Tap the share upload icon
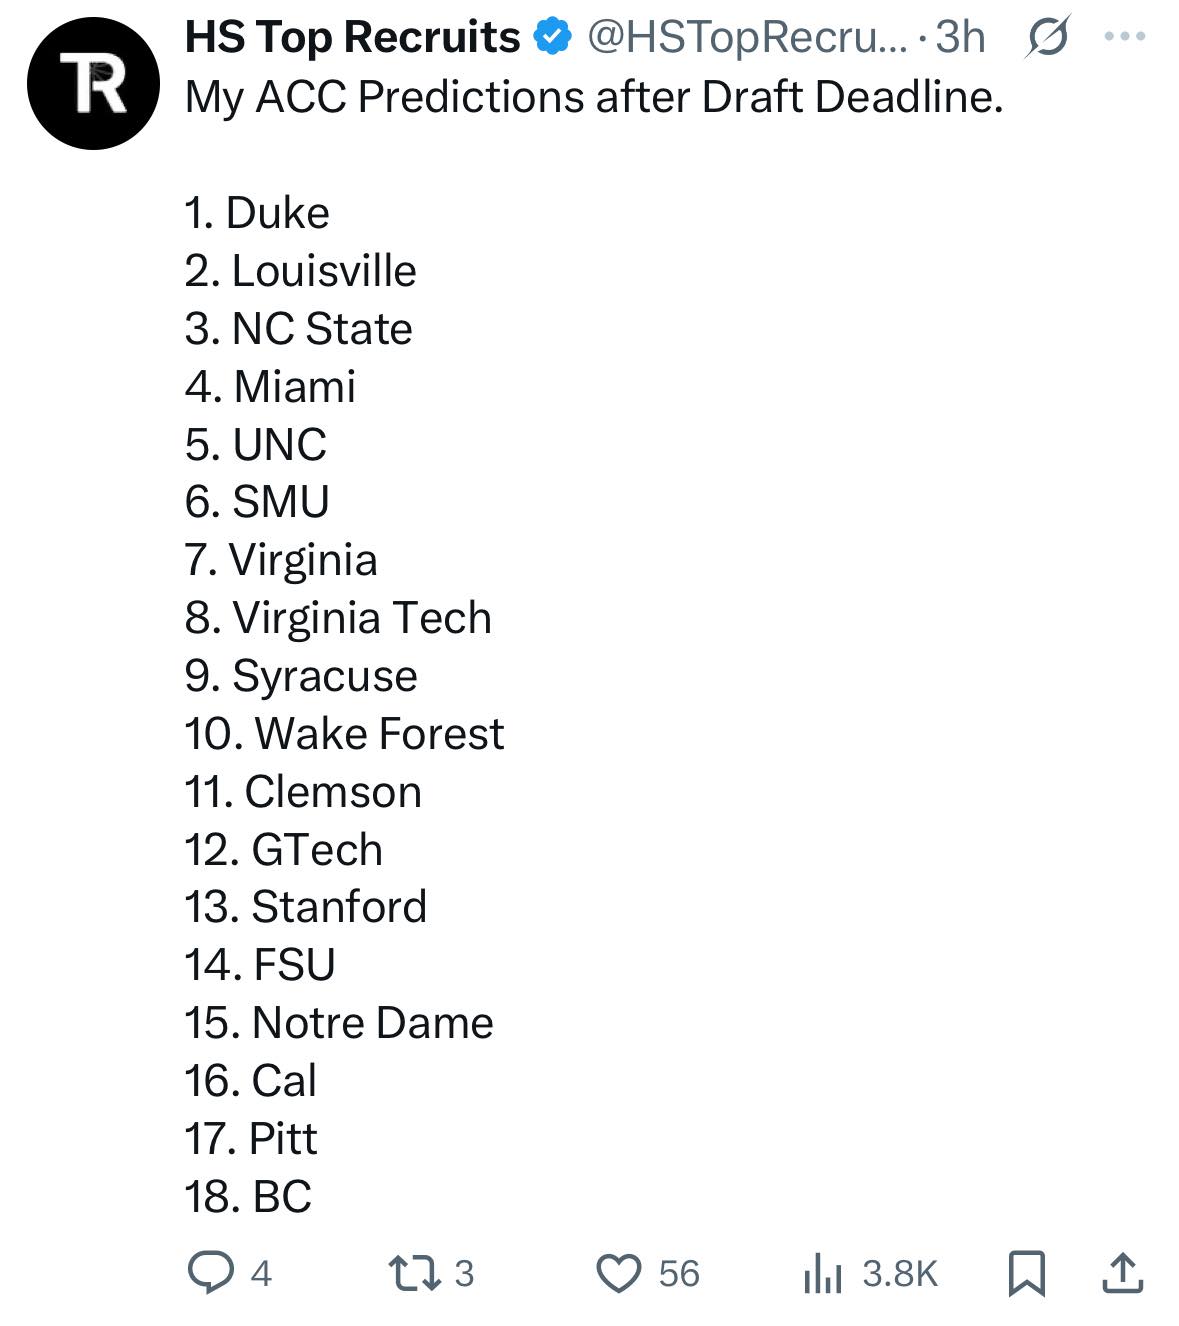 (x=1122, y=1273)
